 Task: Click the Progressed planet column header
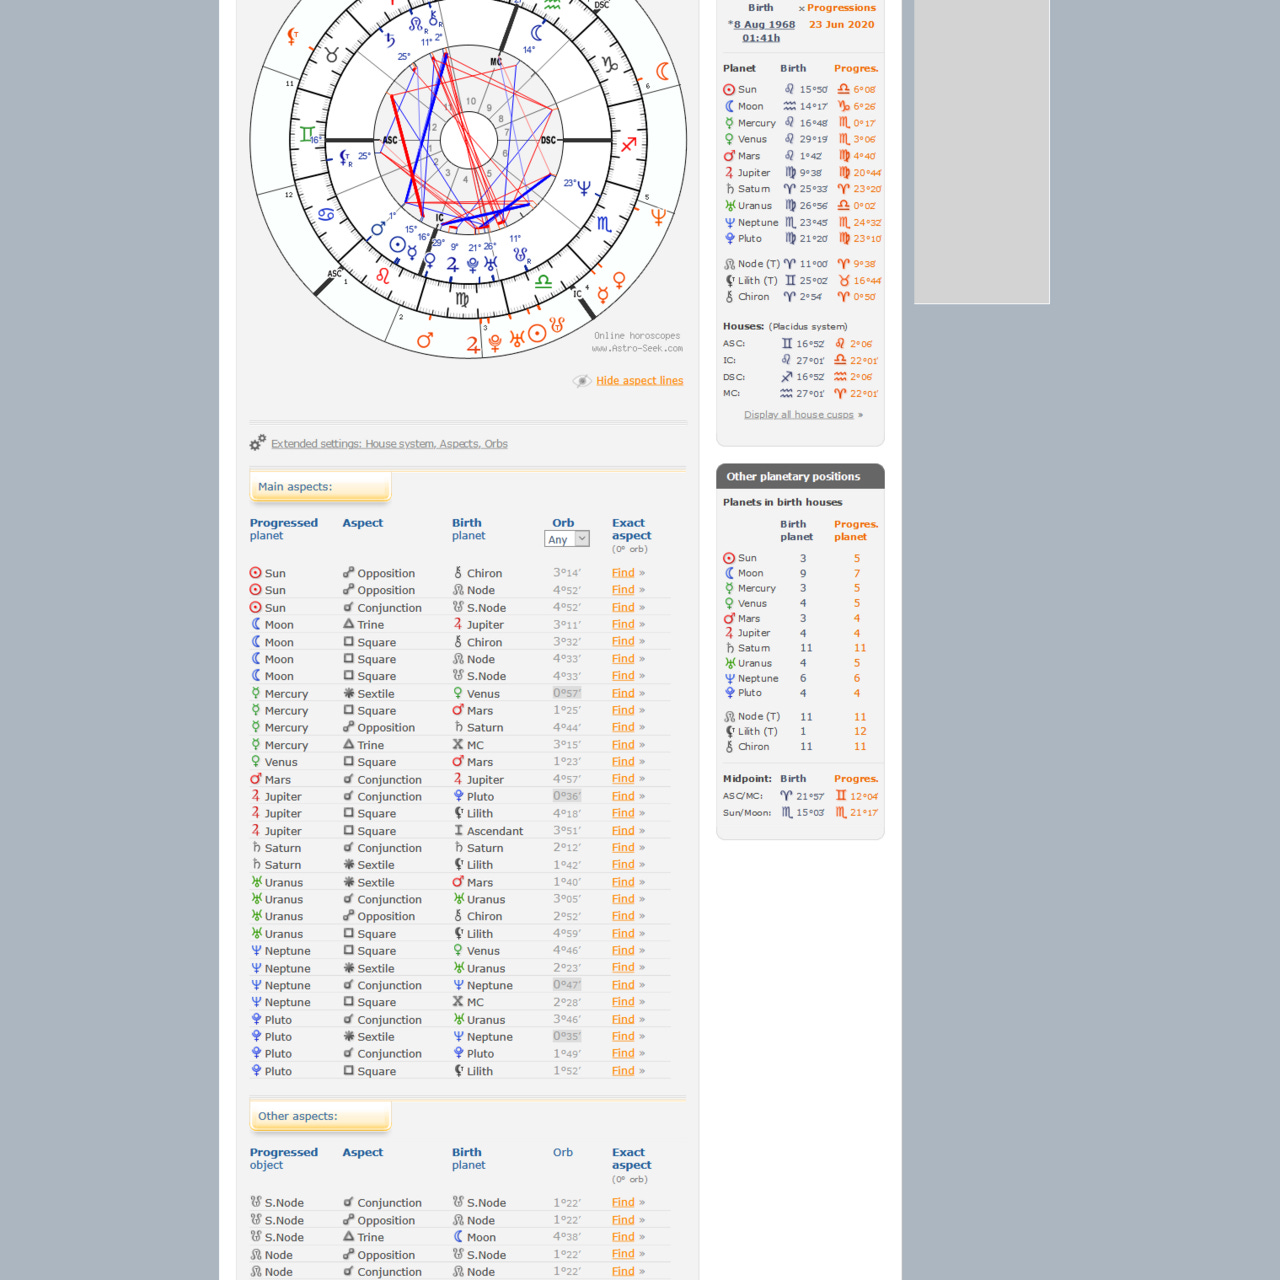(x=284, y=529)
